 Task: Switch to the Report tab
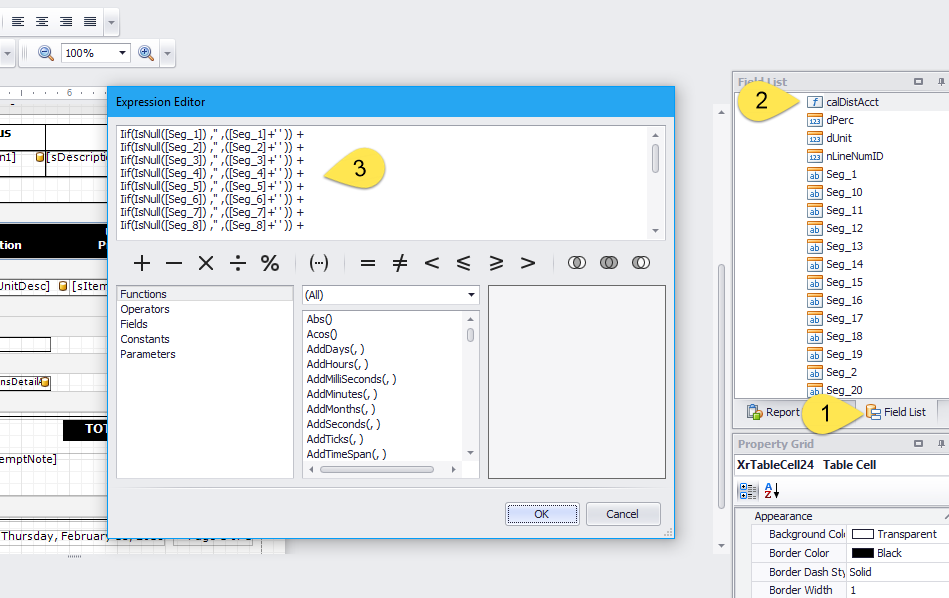click(x=773, y=412)
